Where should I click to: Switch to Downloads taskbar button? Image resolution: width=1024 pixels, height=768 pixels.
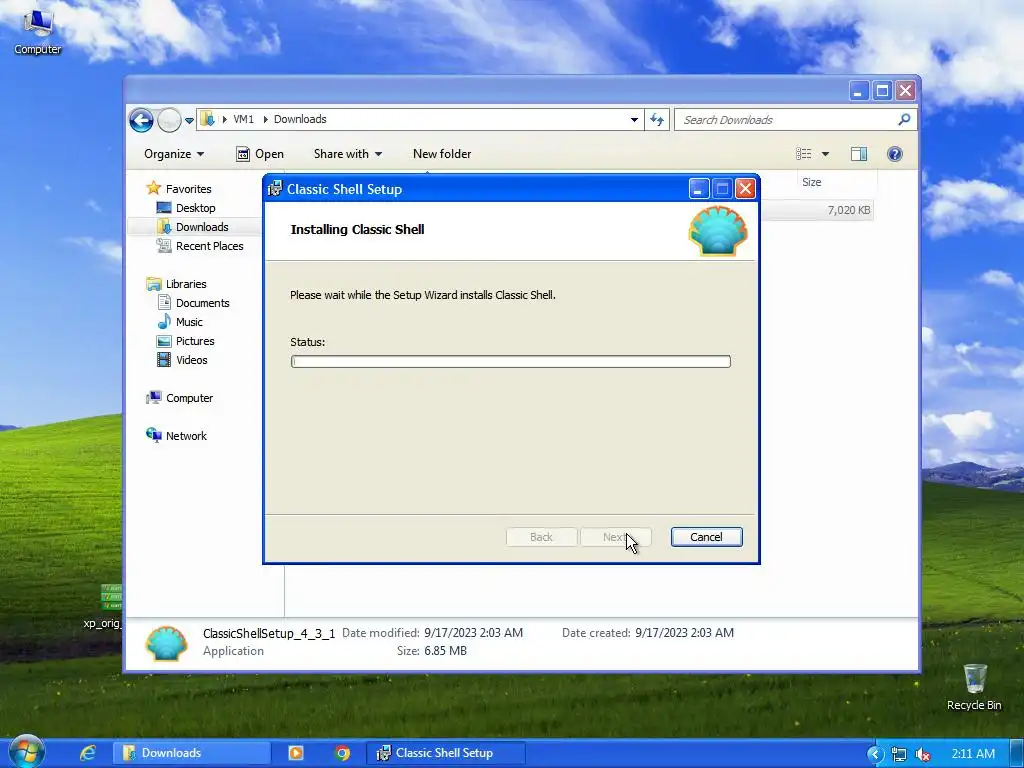[191, 753]
